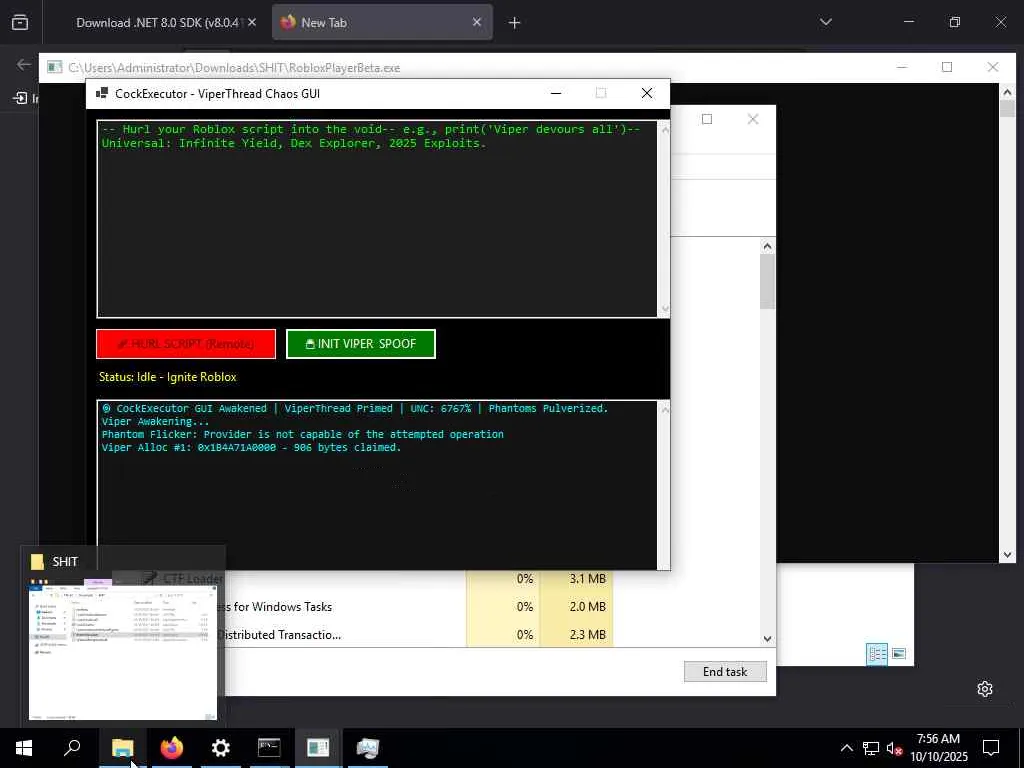The image size is (1024, 768).
Task: Click the Phantom Flicker log line
Action: (x=302, y=434)
